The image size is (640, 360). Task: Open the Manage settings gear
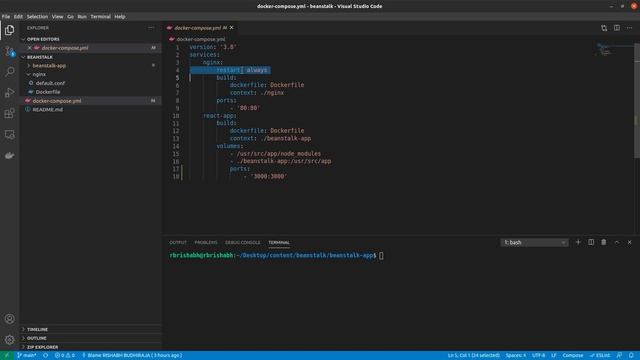9,340
